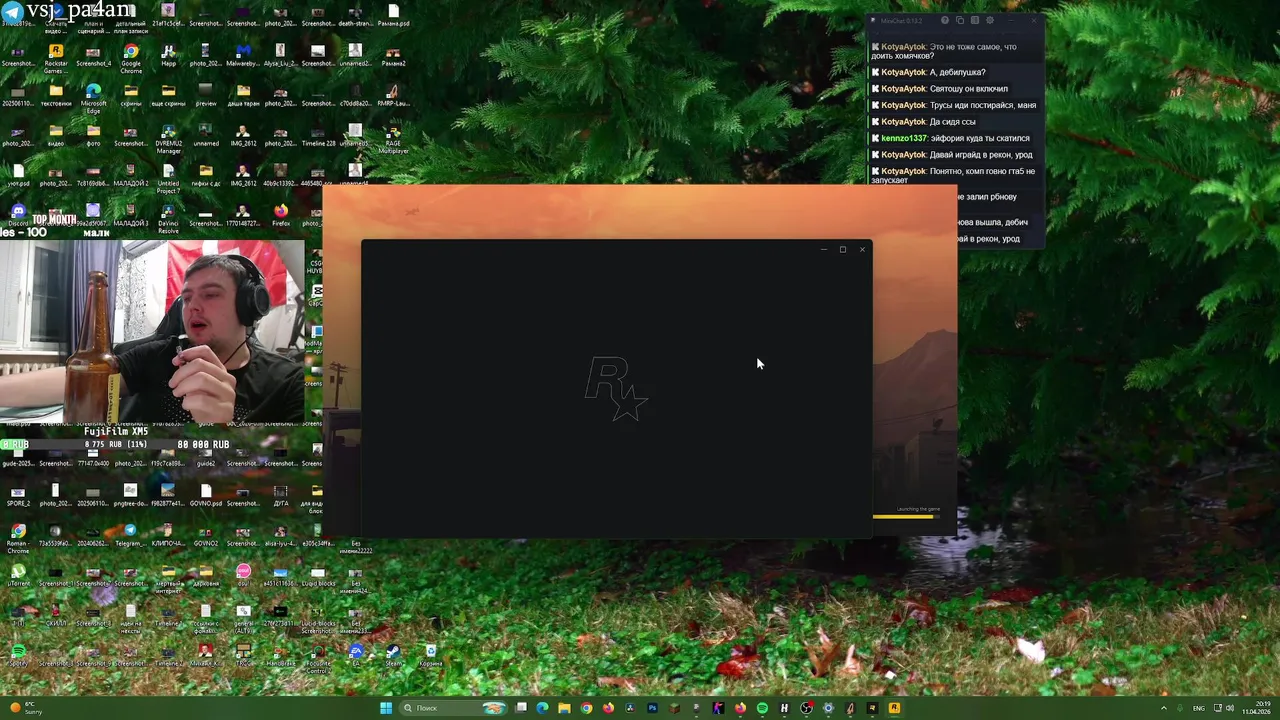The width and height of the screenshot is (1280, 720).
Task: Open Google Chrome desktop shortcut
Action: click(x=131, y=58)
